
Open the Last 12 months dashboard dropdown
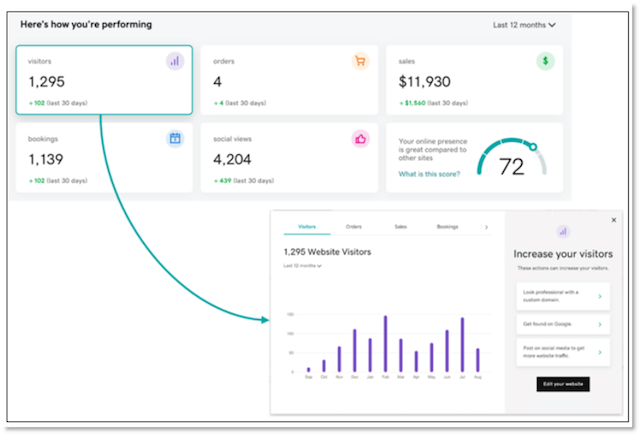pos(525,24)
